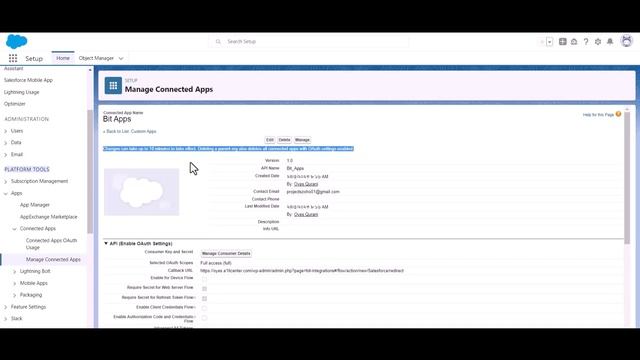Click the Help for this Page icon
The image size is (640, 360).
pyautogui.click(x=618, y=114)
